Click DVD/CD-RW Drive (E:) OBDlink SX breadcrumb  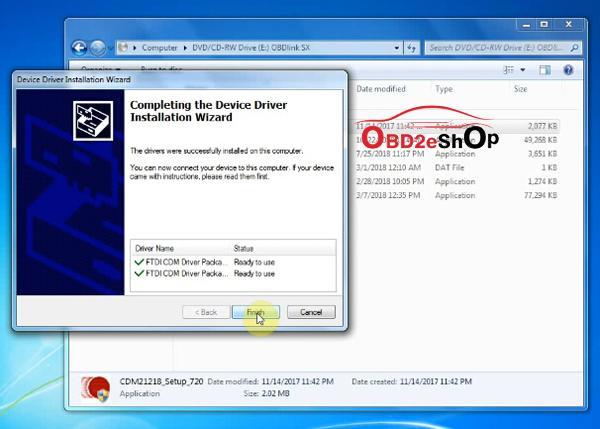251,48
